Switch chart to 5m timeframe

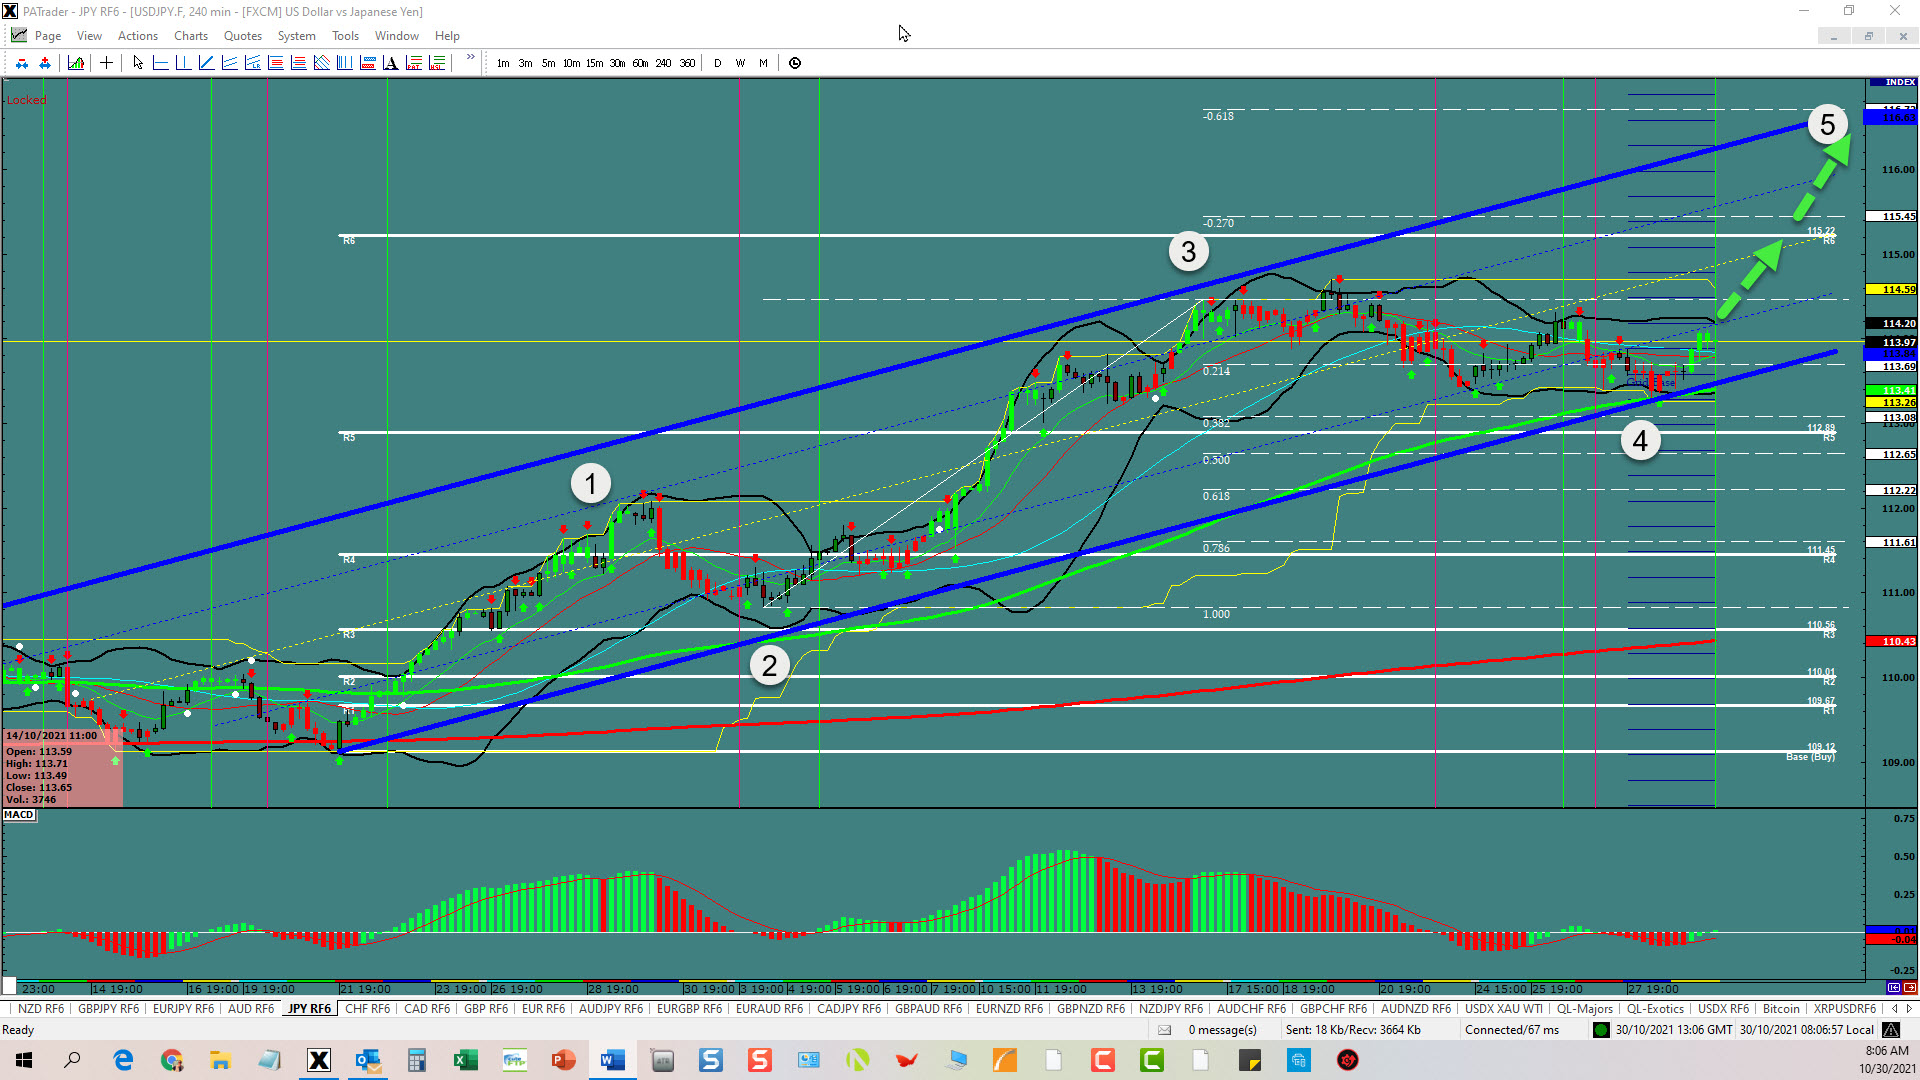click(x=548, y=63)
